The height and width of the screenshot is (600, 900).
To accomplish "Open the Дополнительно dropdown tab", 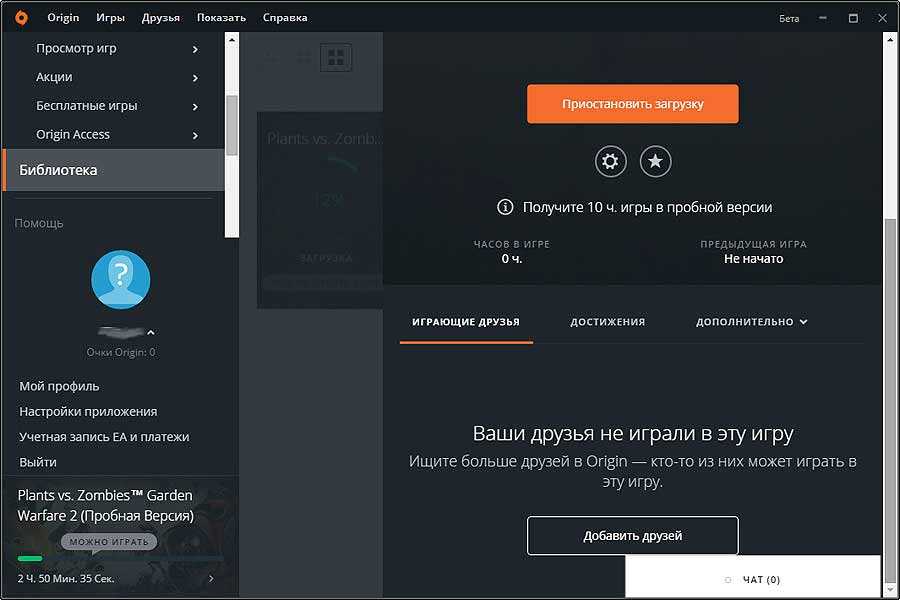I will click(x=751, y=322).
